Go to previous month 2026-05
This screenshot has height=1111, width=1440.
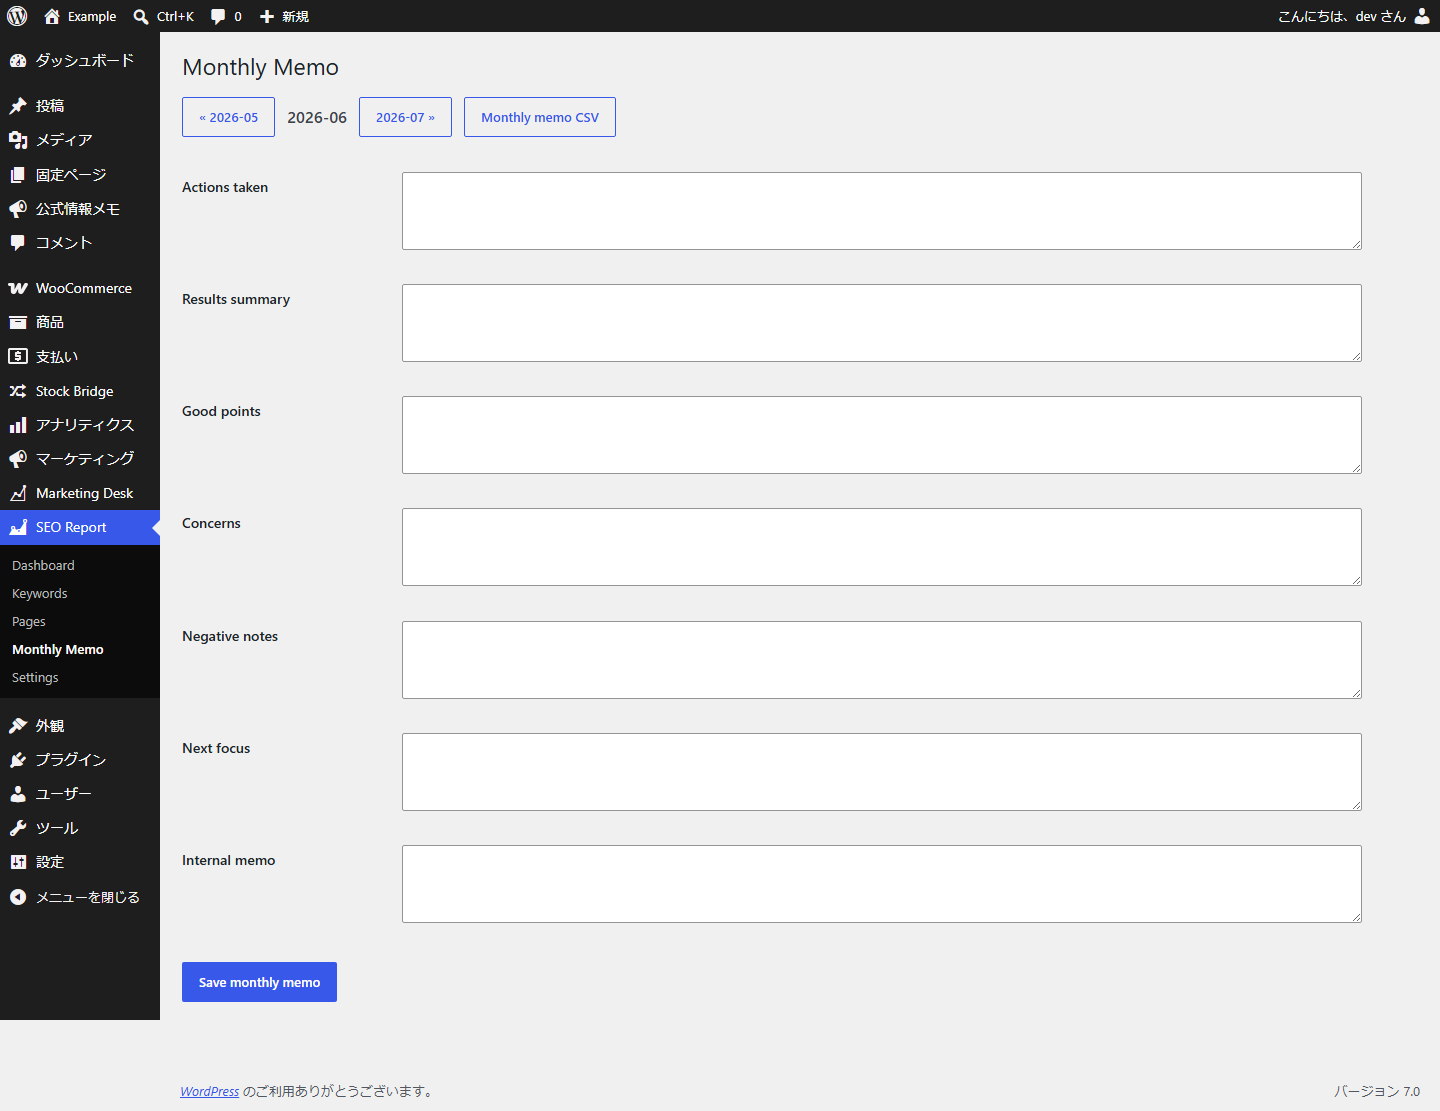click(228, 117)
